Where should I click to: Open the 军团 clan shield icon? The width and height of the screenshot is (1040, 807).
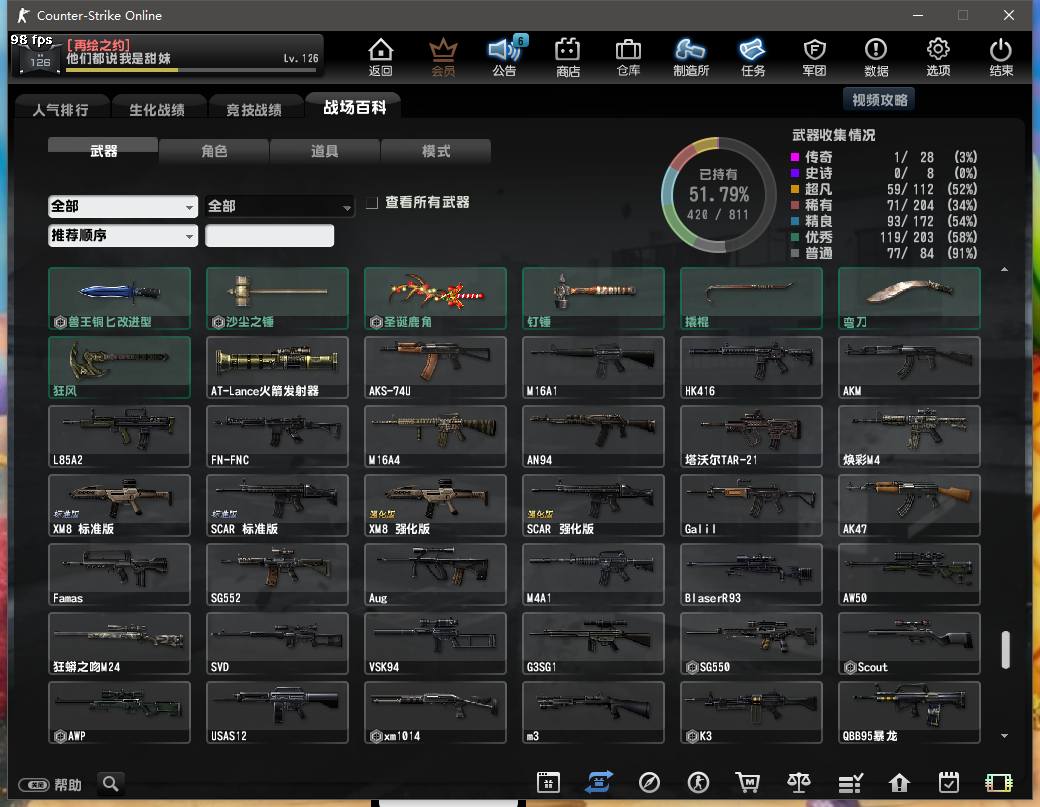click(x=814, y=57)
